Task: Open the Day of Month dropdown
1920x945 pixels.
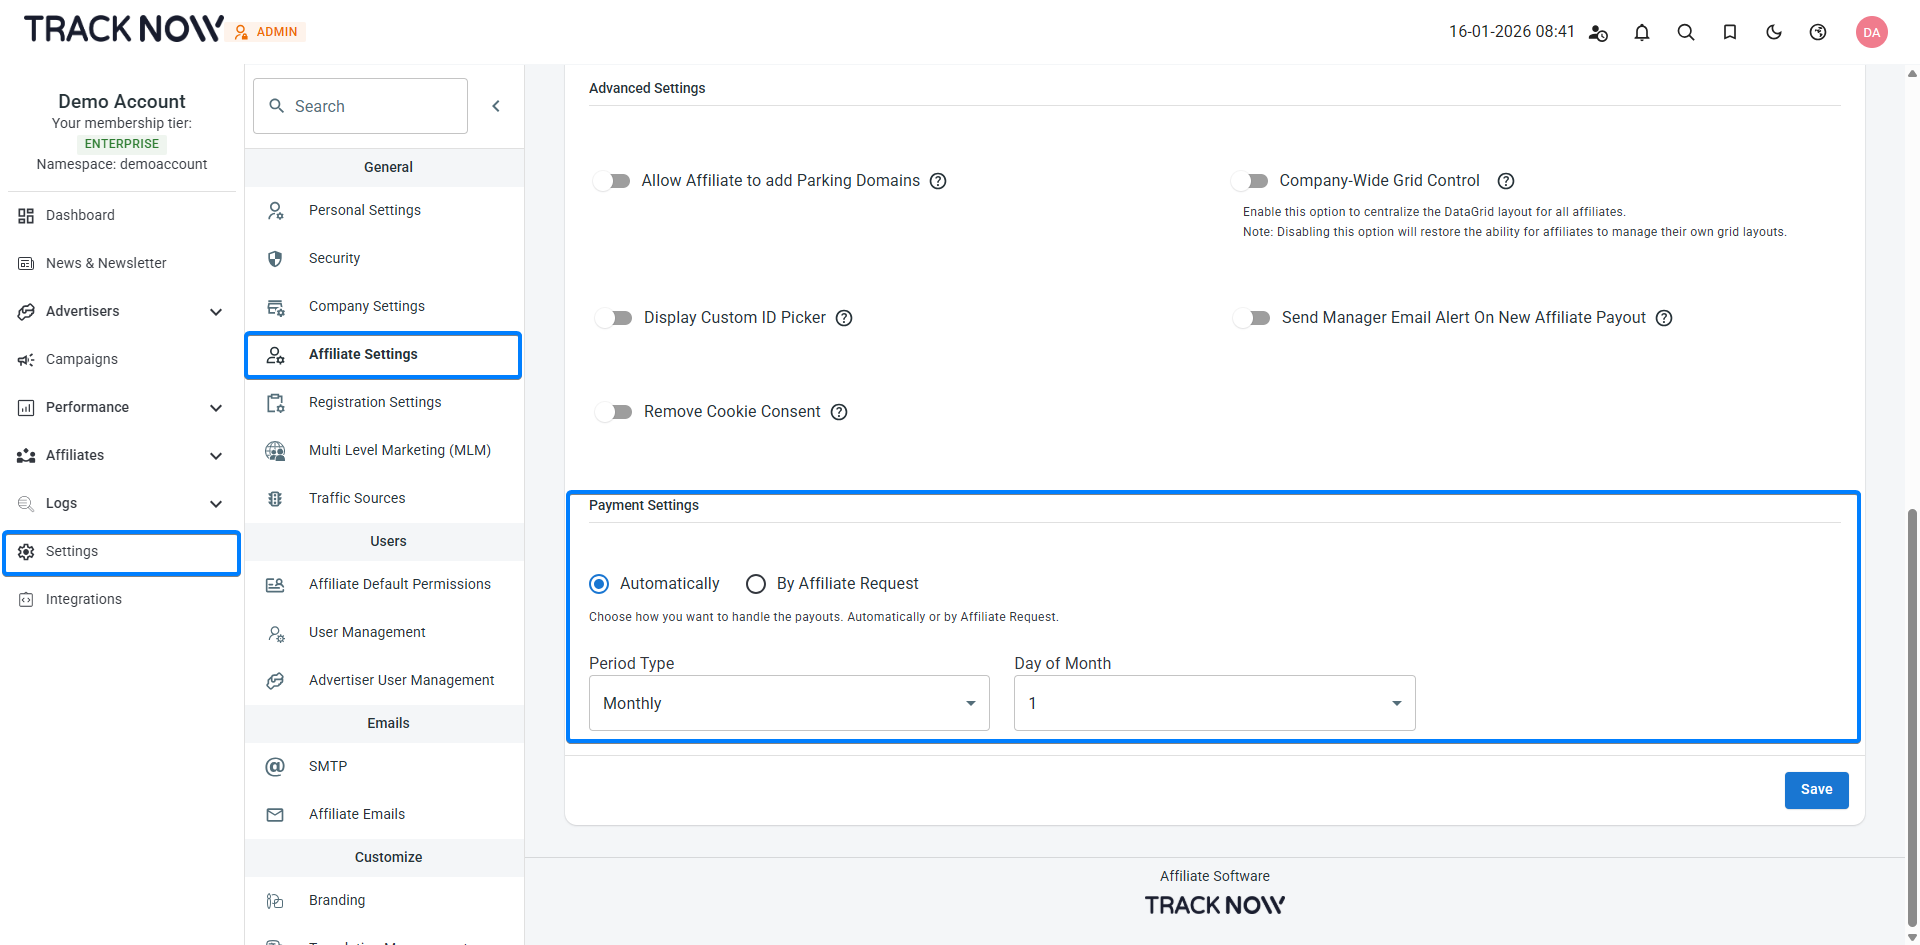Action: tap(1214, 703)
